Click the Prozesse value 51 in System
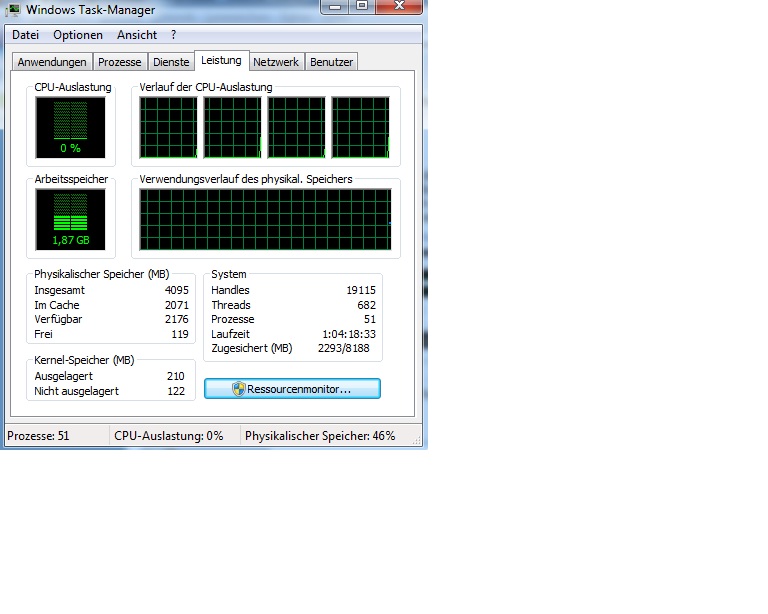The height and width of the screenshot is (614, 768). tap(370, 319)
